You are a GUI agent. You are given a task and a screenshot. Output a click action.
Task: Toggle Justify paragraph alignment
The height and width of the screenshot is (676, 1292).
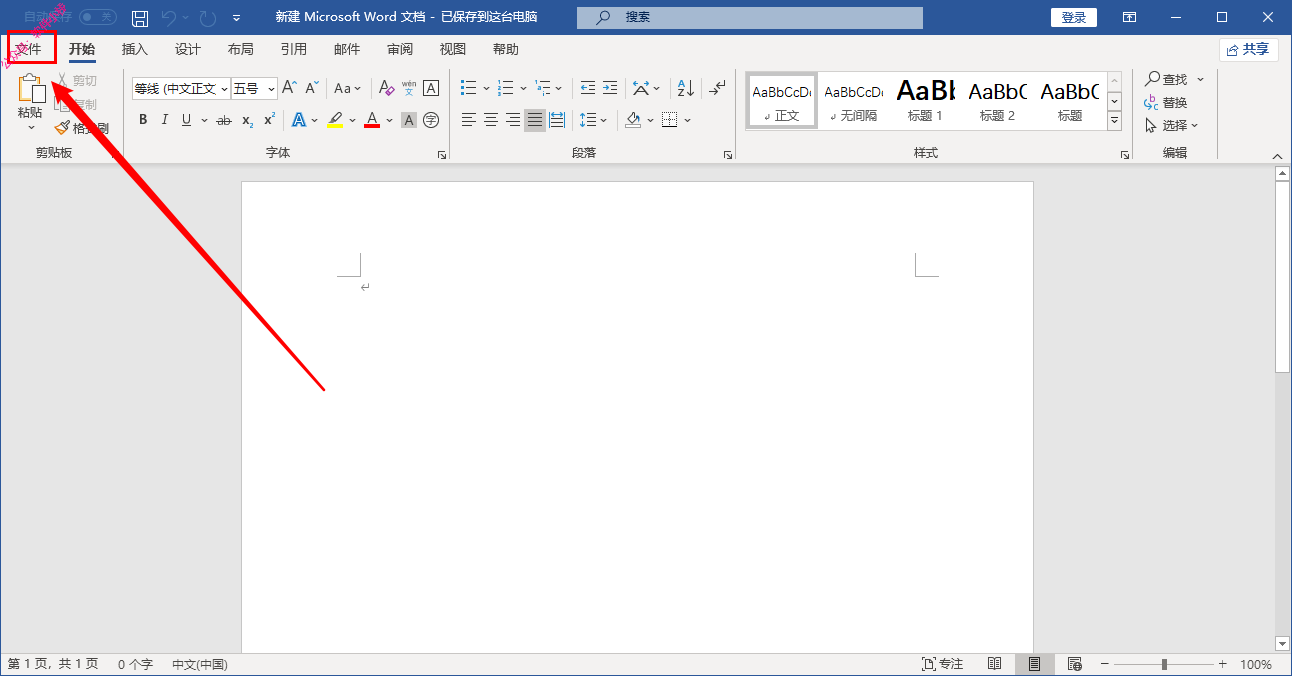click(x=535, y=120)
